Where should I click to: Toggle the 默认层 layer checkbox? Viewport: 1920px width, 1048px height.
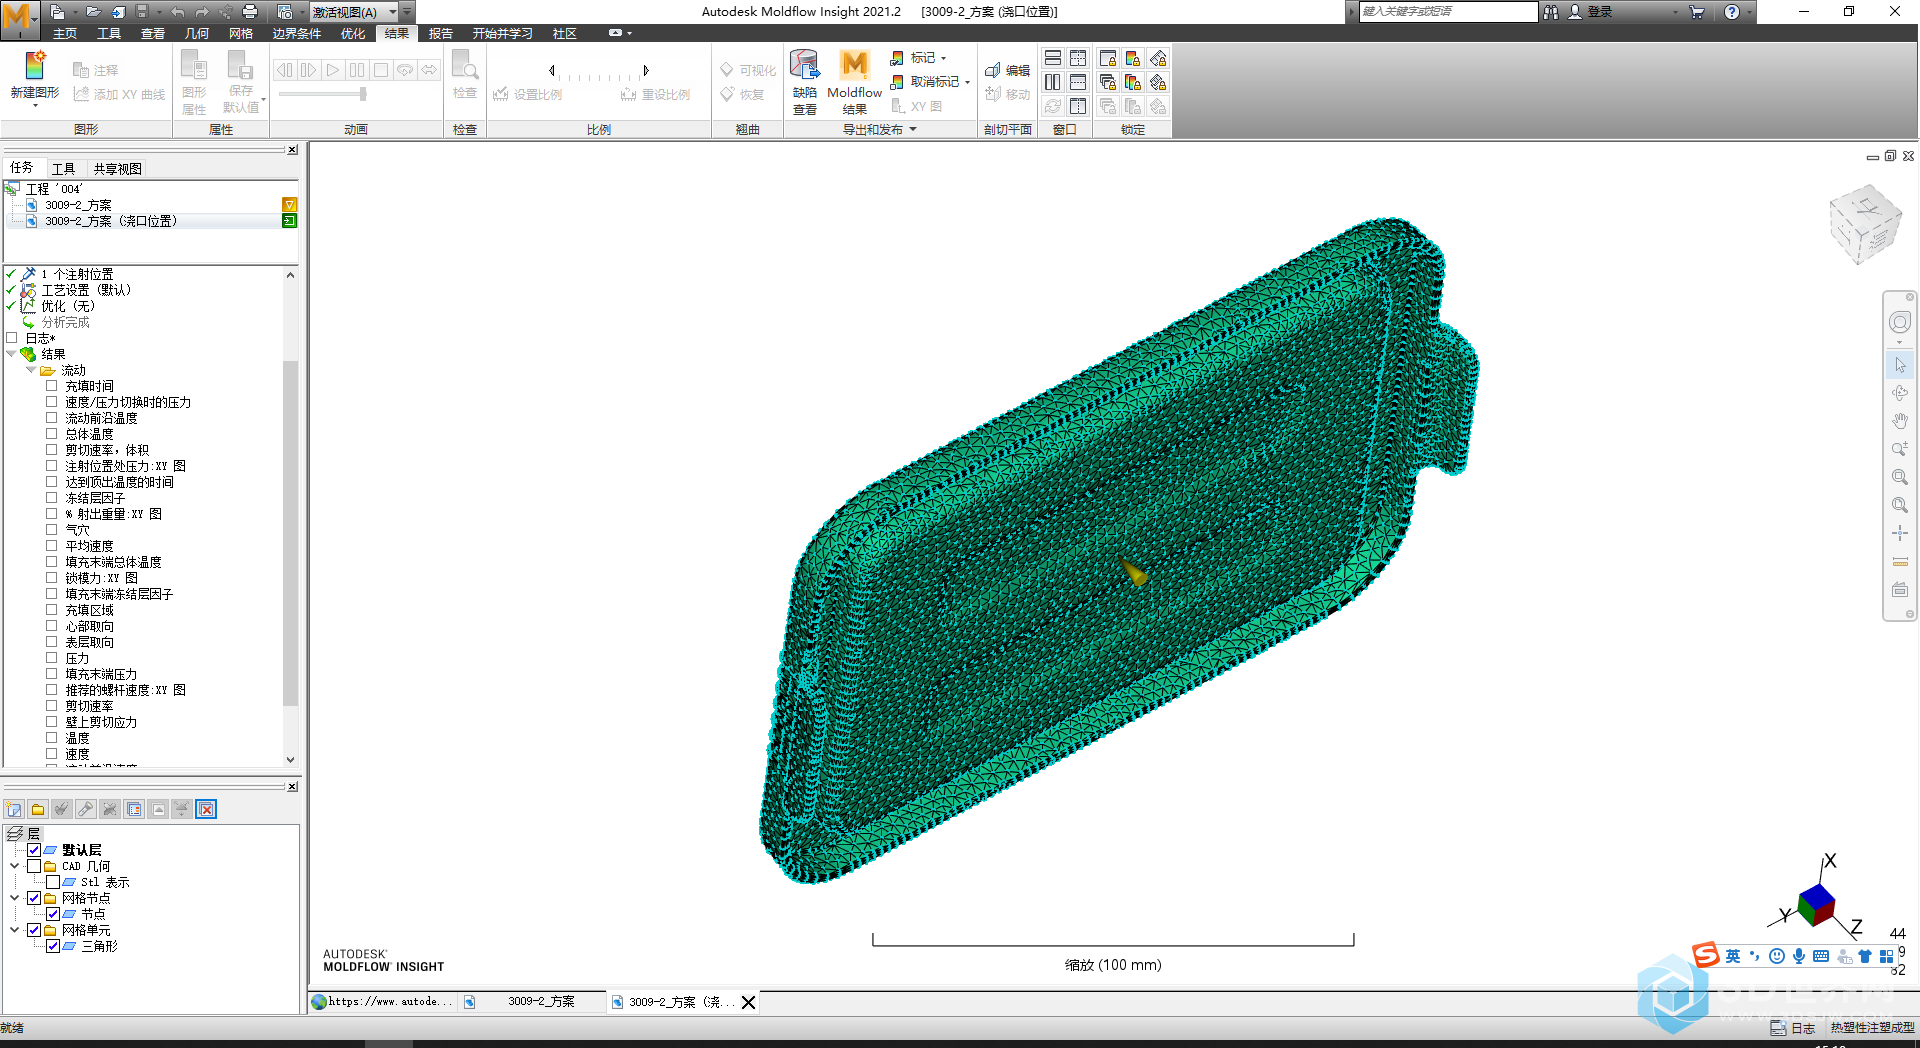34,850
